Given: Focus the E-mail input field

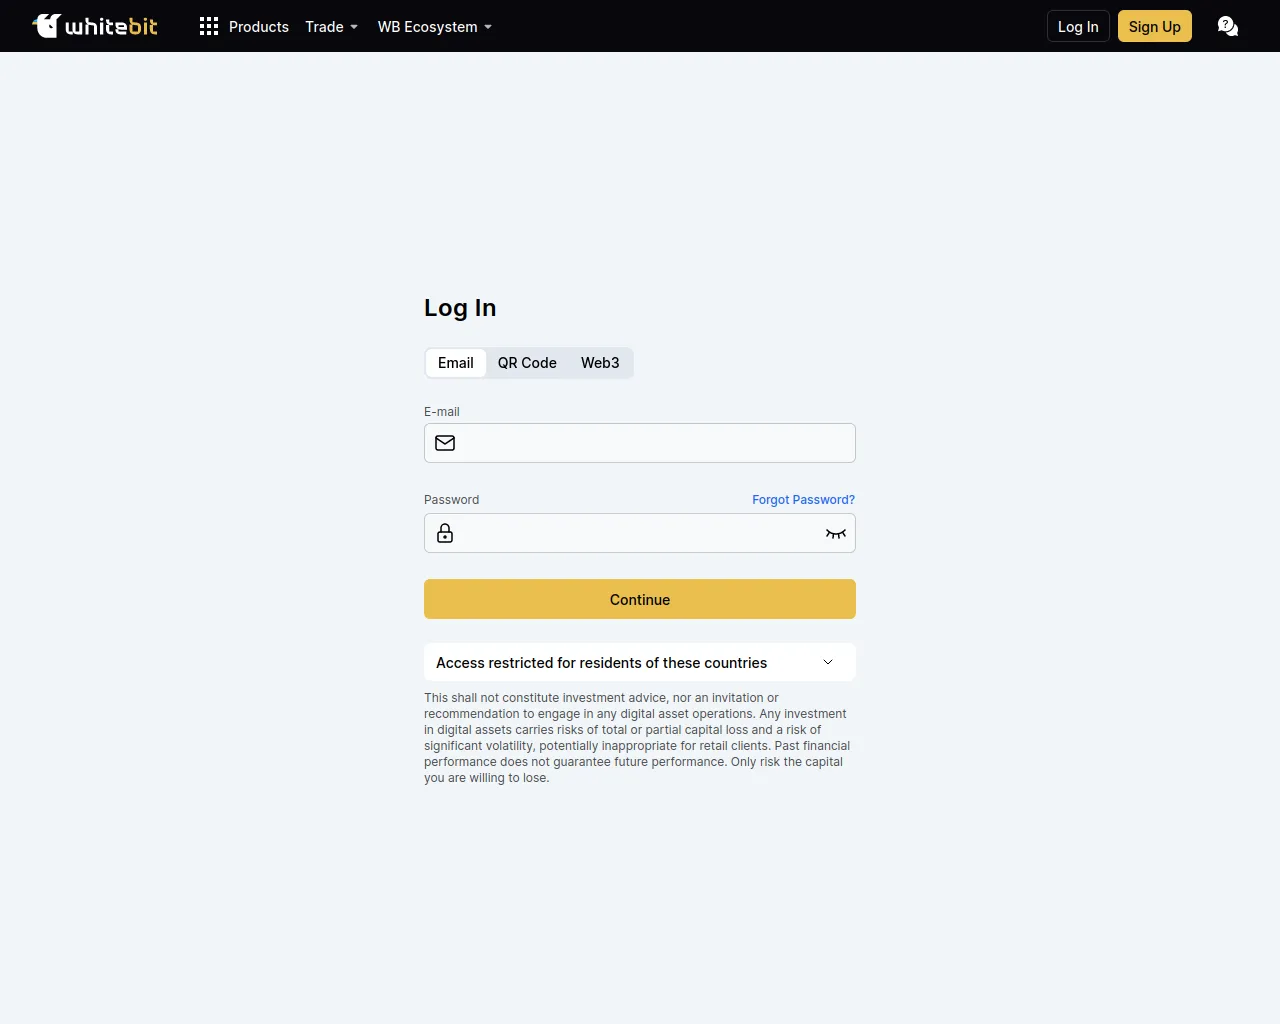Looking at the screenshot, I should [x=650, y=443].
